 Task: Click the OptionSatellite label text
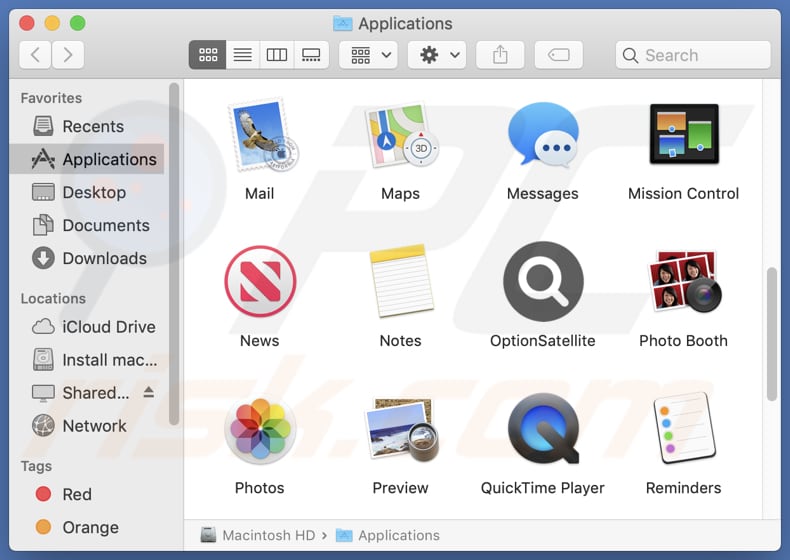click(543, 341)
